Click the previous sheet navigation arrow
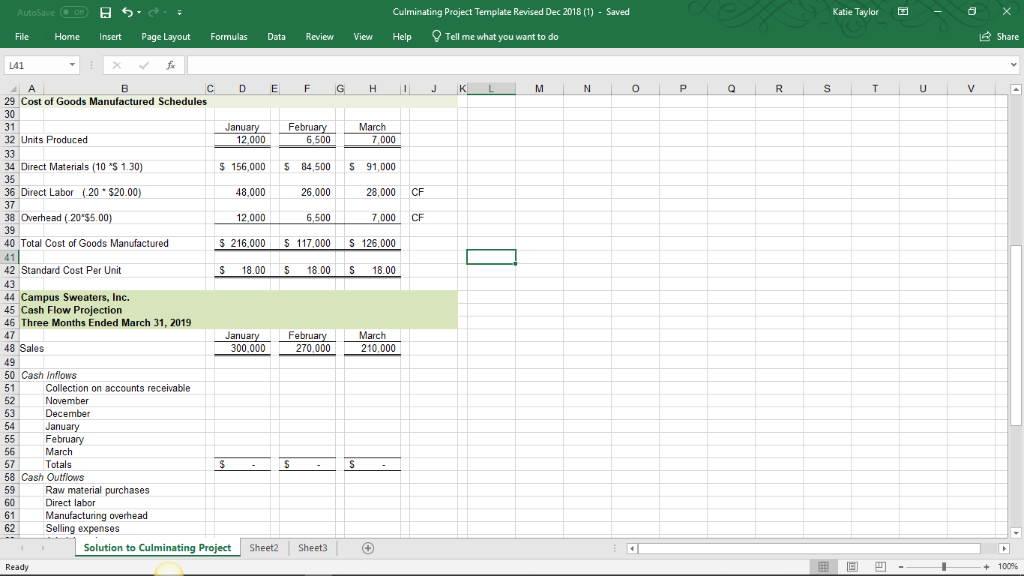1024x576 pixels. [22, 548]
